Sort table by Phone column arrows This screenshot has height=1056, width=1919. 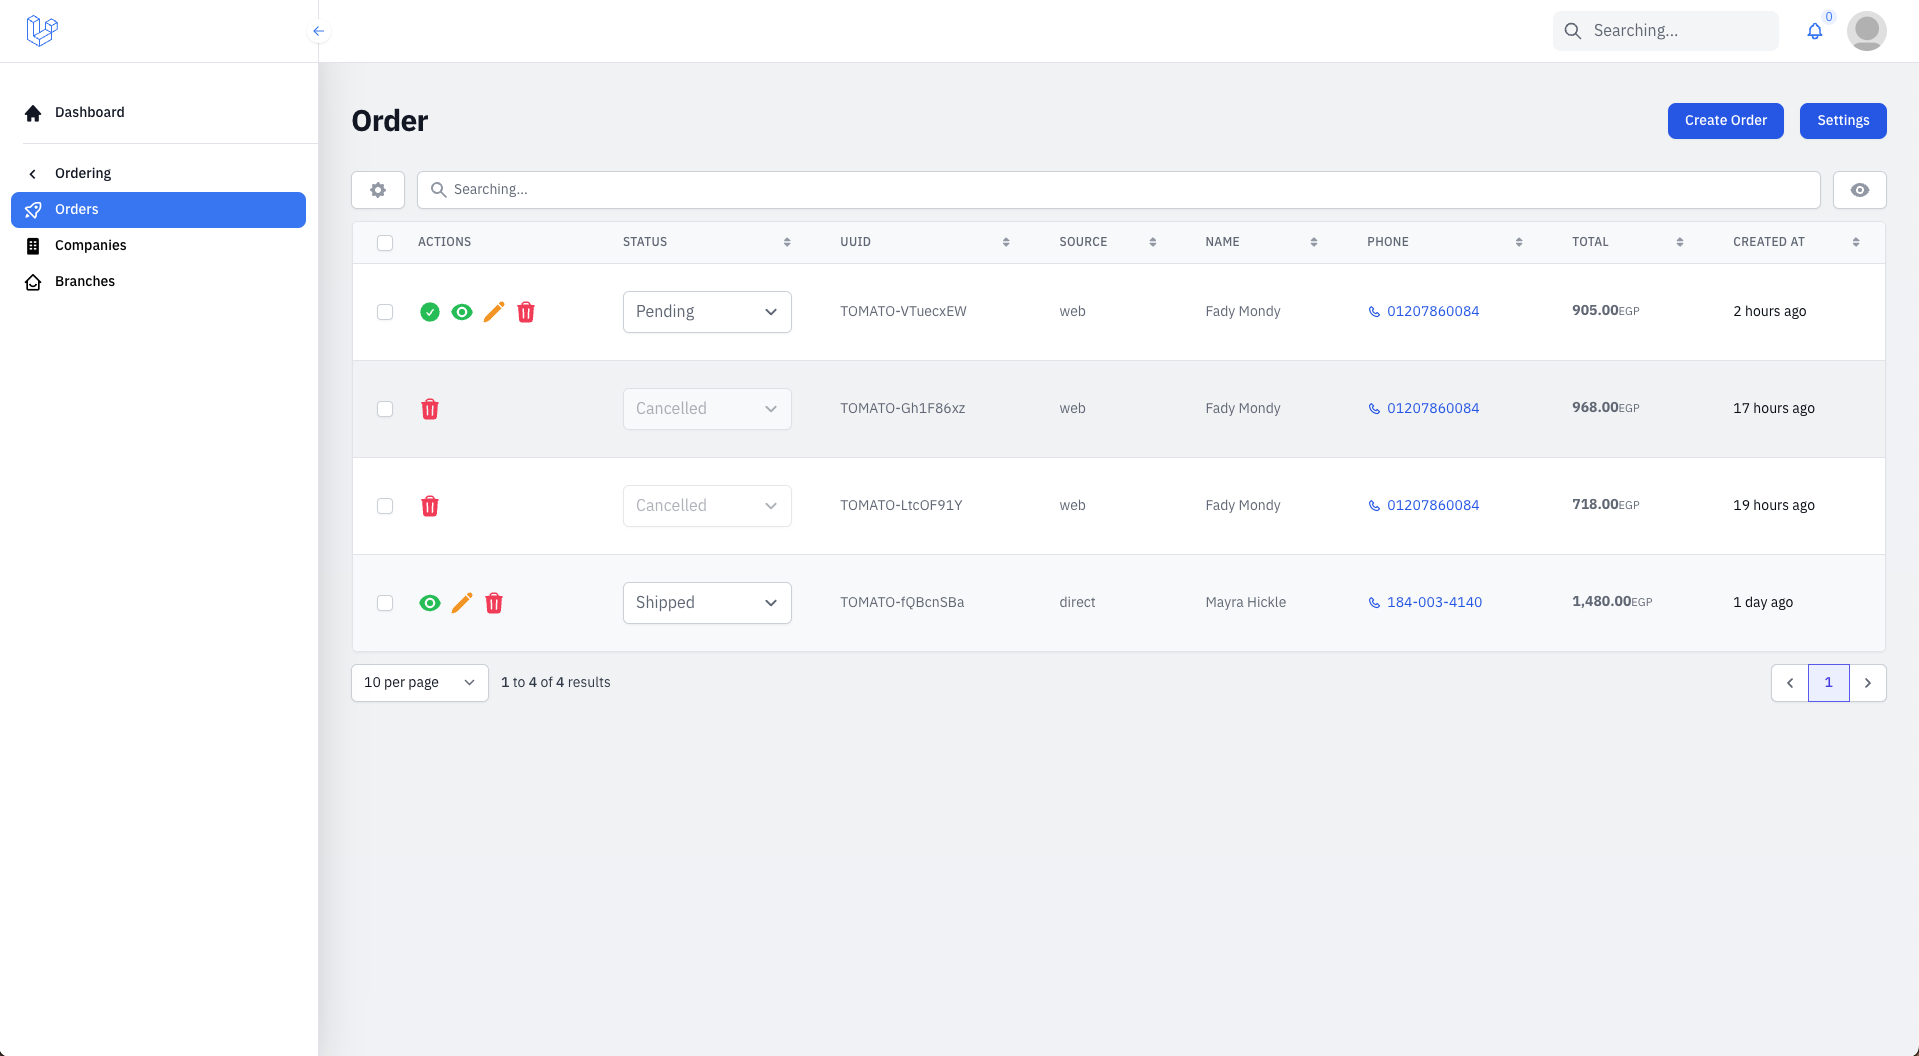pos(1519,242)
